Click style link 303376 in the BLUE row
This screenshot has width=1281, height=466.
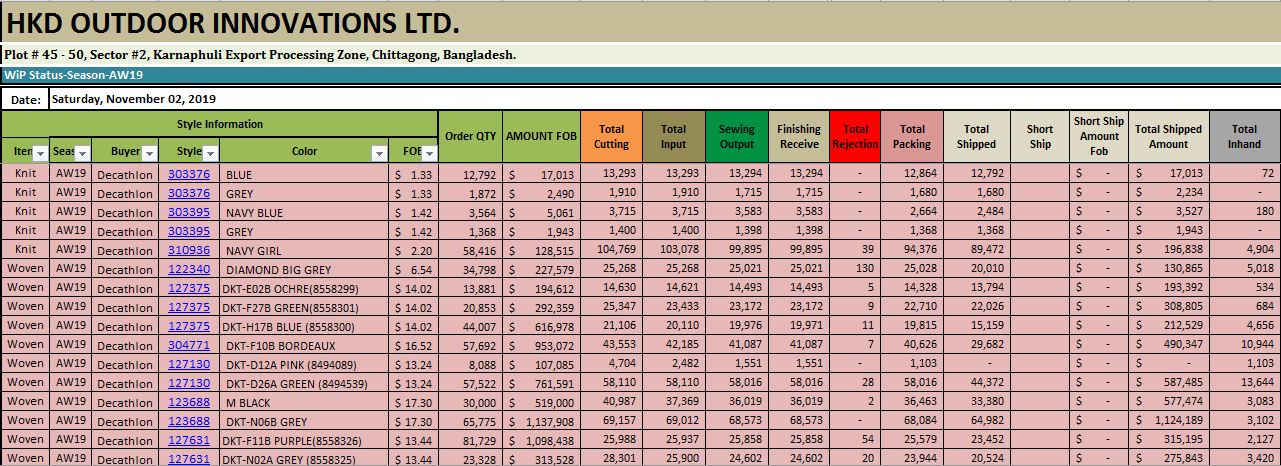[x=189, y=174]
